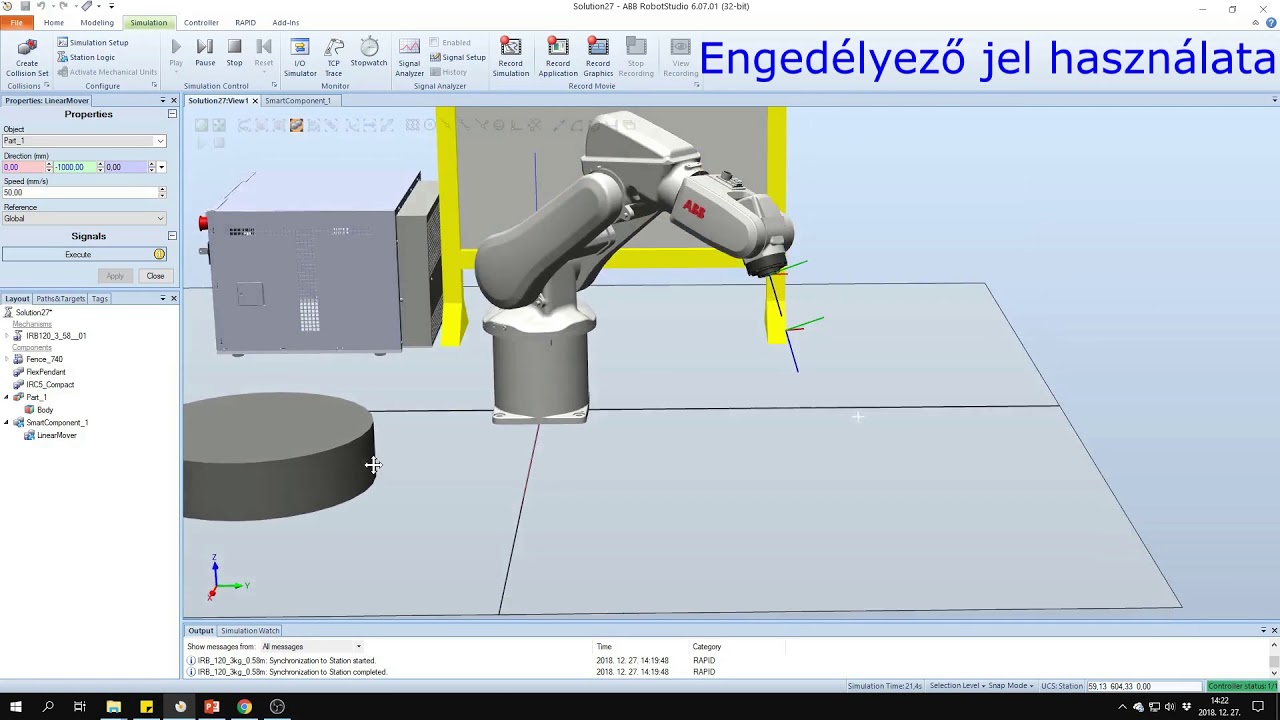The height and width of the screenshot is (720, 1280).
Task: Open Simulation Setup in Configure group
Action: (93, 43)
